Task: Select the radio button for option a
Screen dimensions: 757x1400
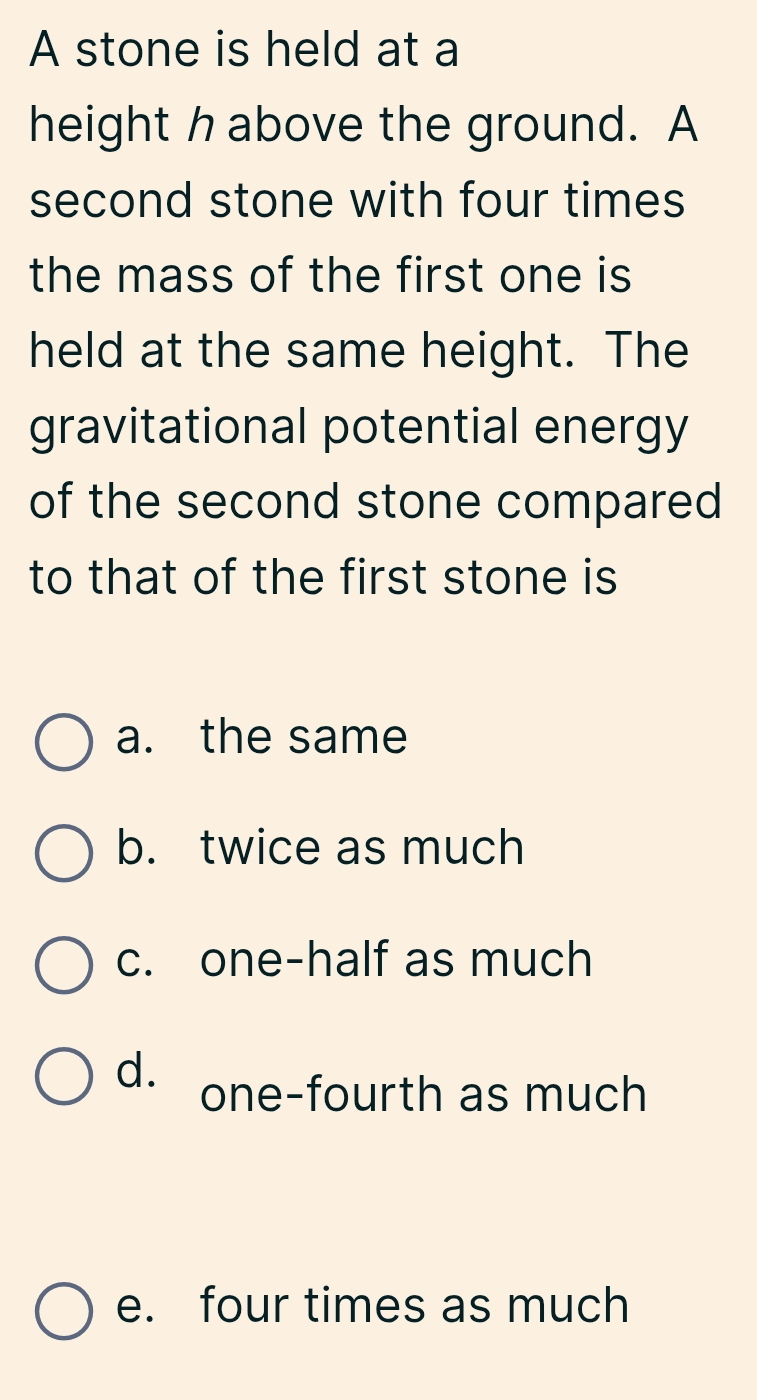Action: pyautogui.click(x=64, y=742)
